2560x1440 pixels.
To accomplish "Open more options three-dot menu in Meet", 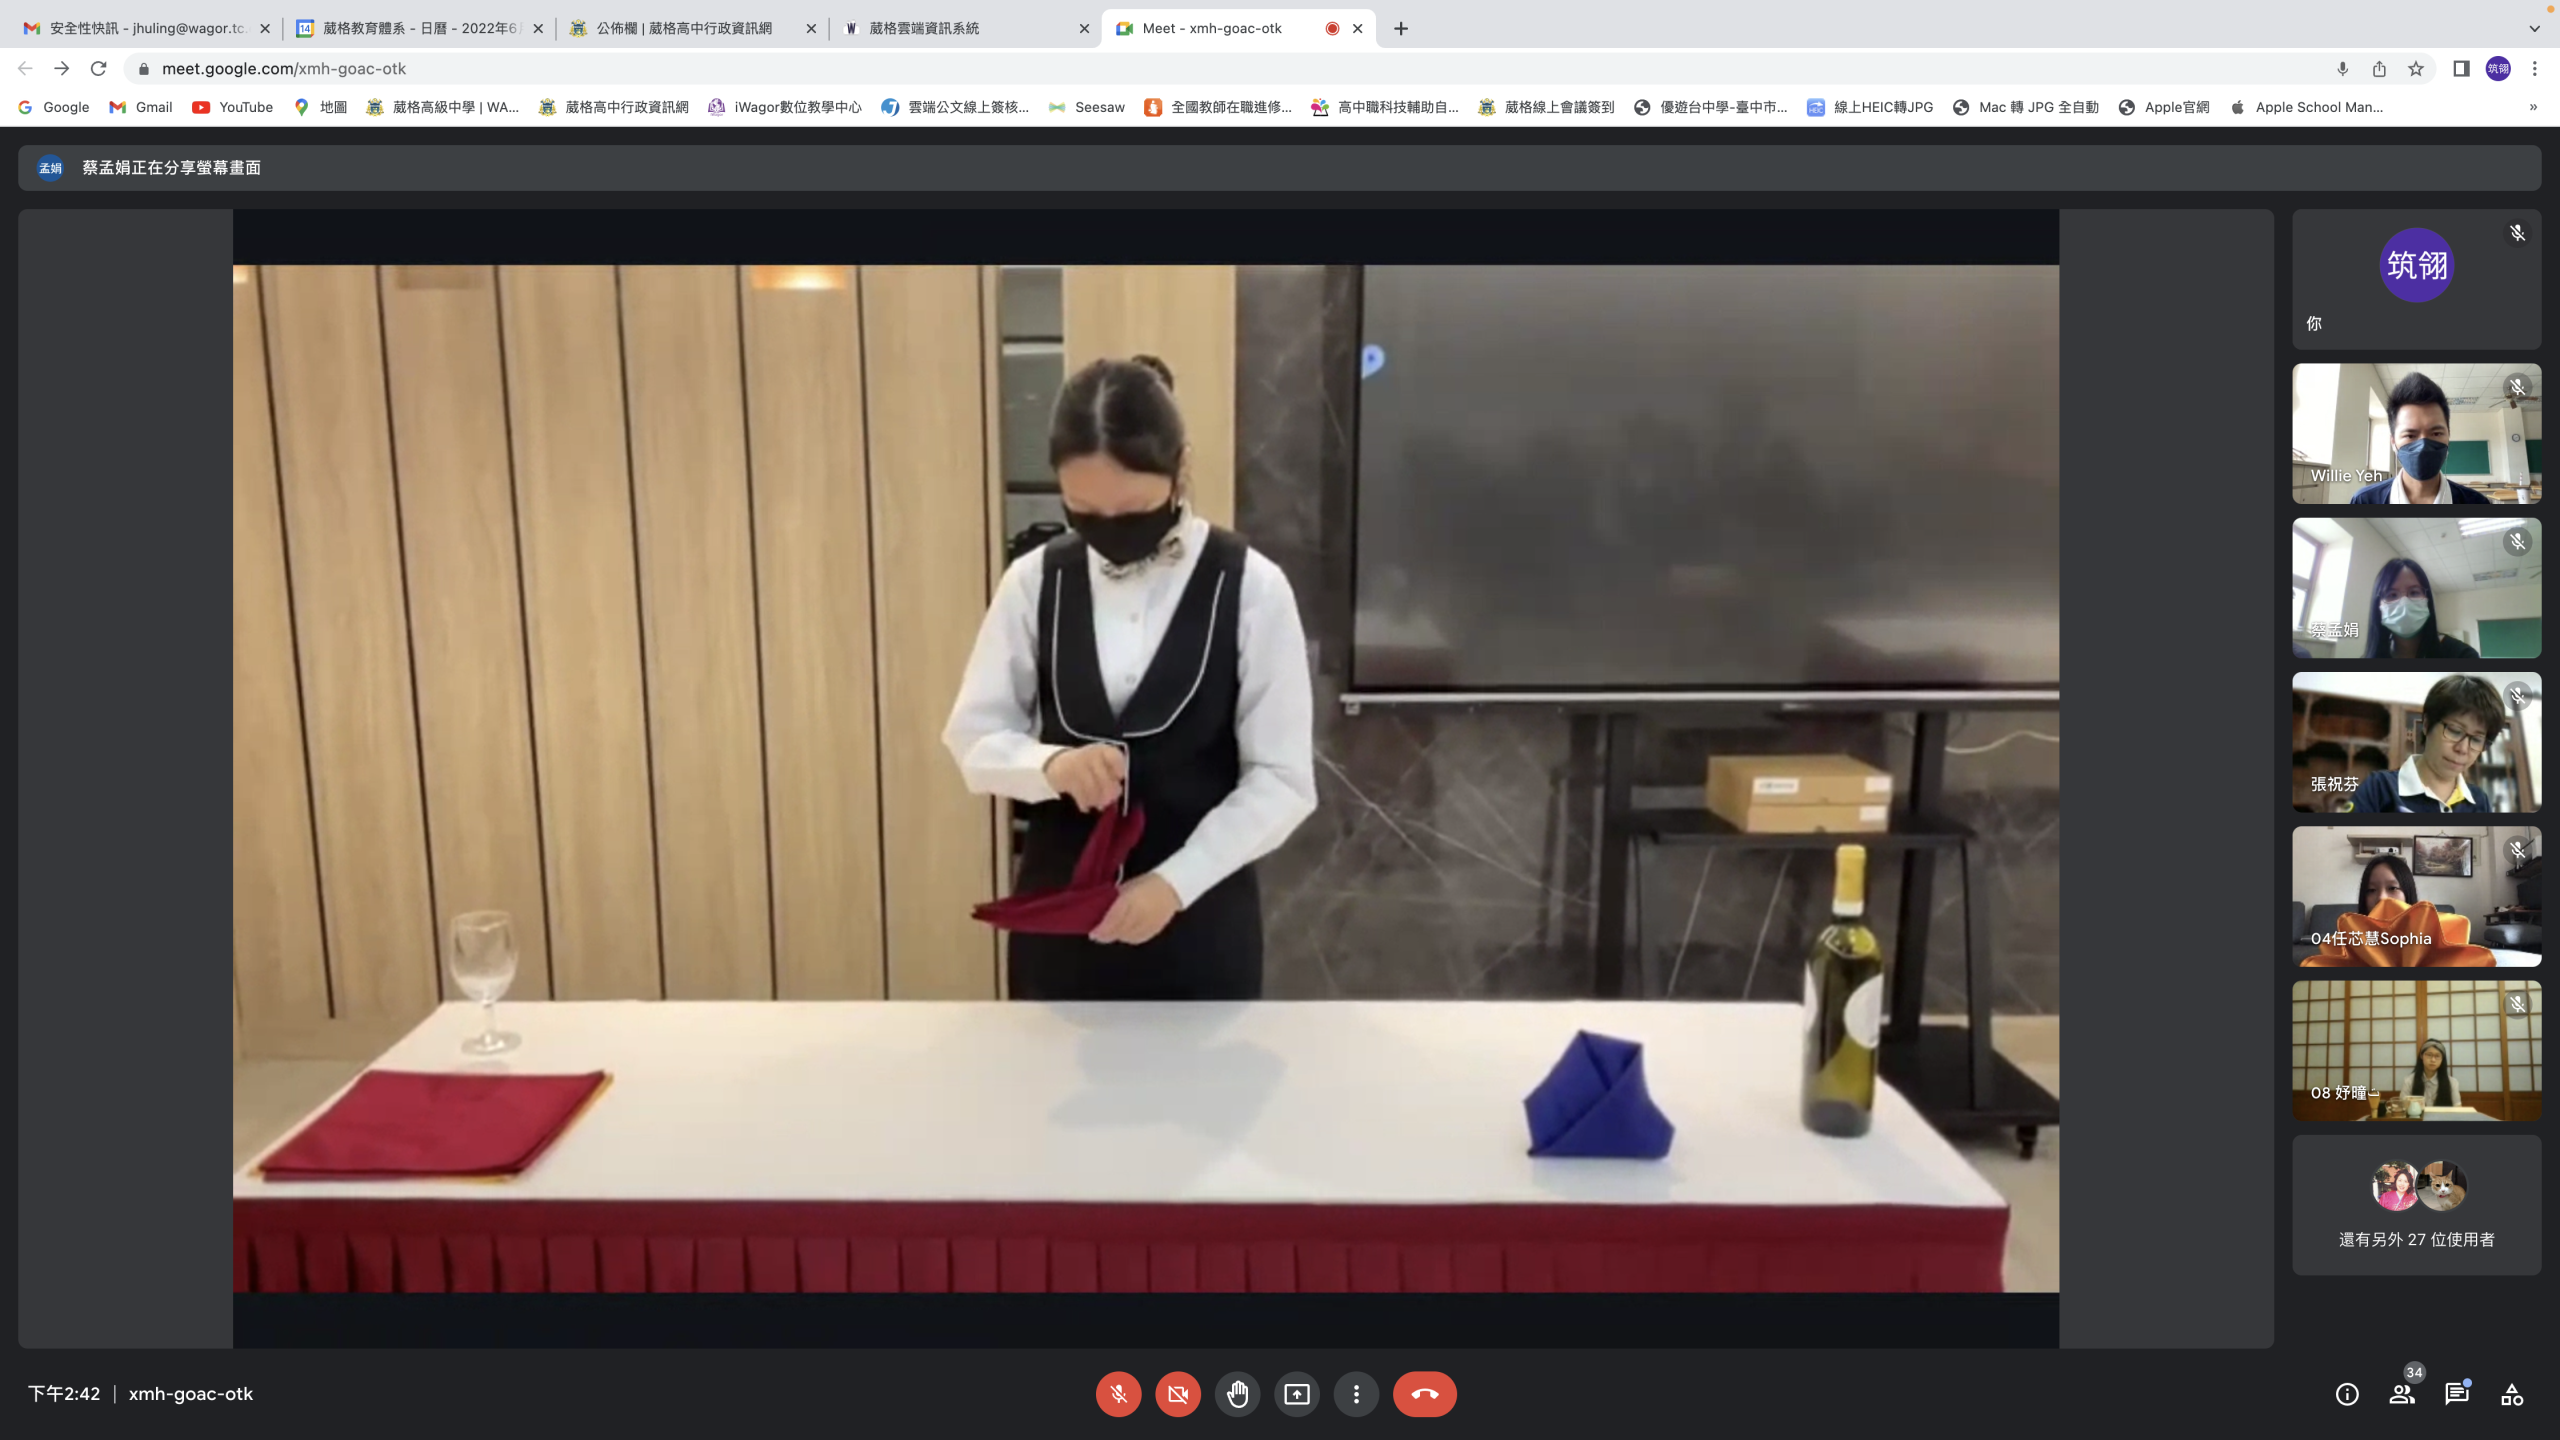I will (1356, 1394).
